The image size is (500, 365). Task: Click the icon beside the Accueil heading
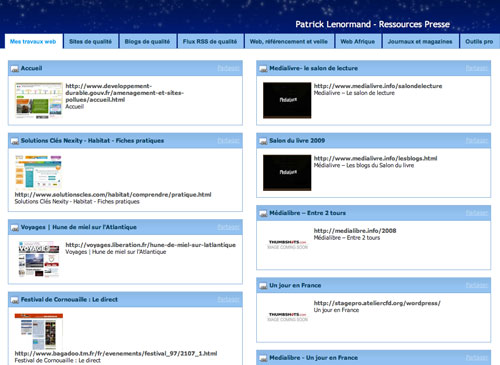15,69
